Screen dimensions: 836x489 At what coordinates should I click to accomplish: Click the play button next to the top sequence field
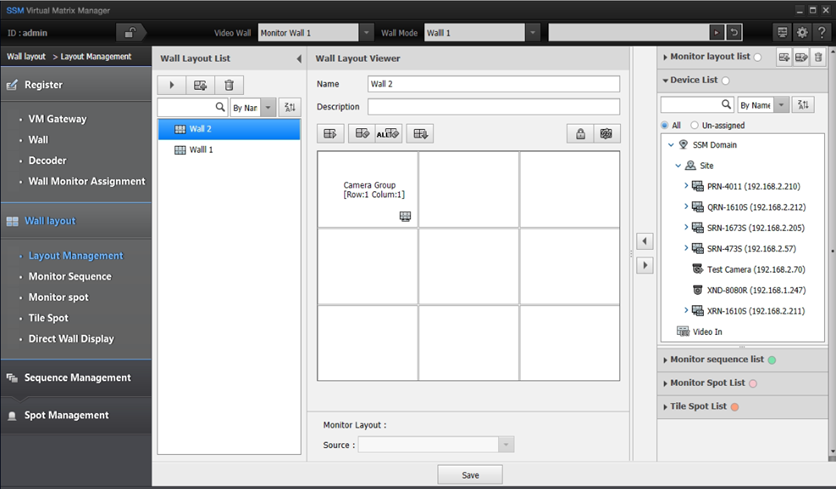(717, 33)
